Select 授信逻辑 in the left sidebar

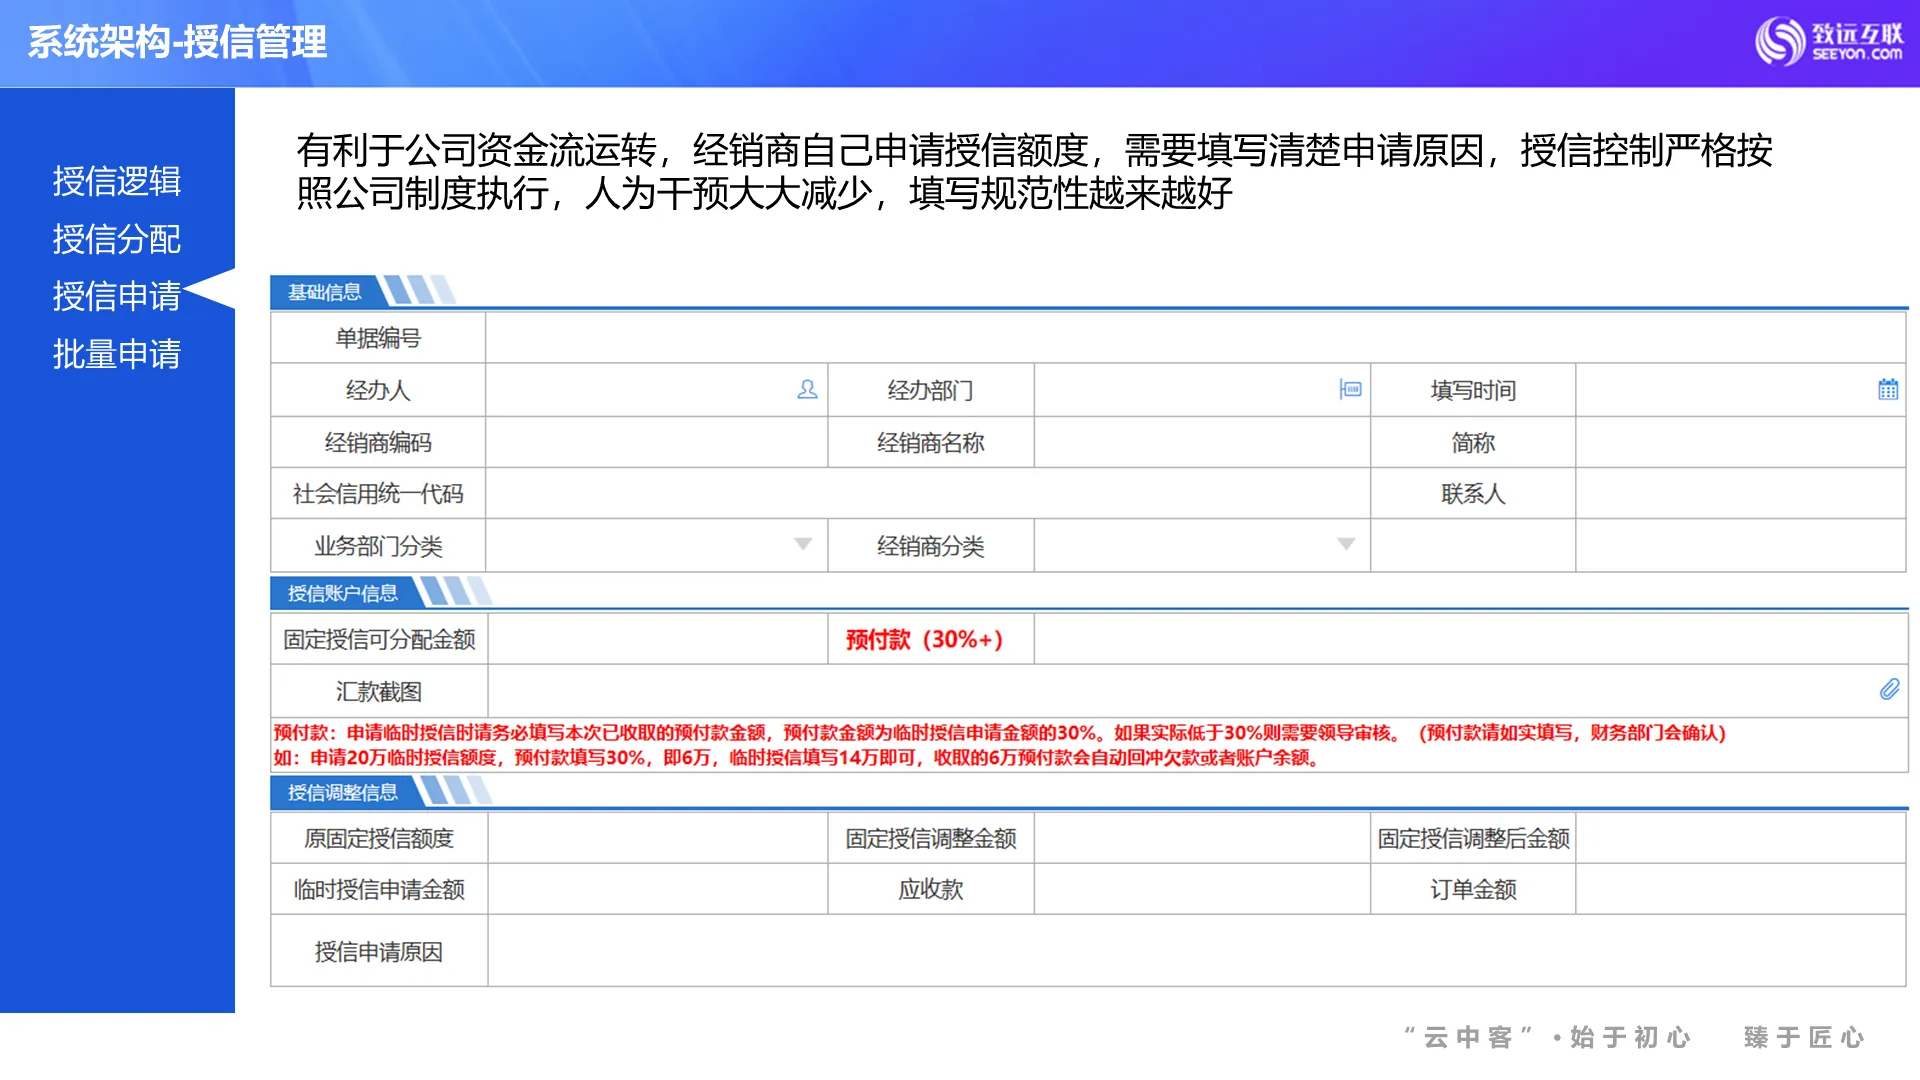[x=117, y=181]
